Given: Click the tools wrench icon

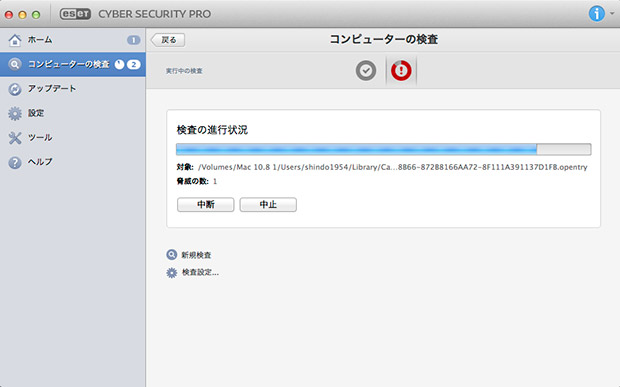Looking at the screenshot, I should click(x=15, y=138).
